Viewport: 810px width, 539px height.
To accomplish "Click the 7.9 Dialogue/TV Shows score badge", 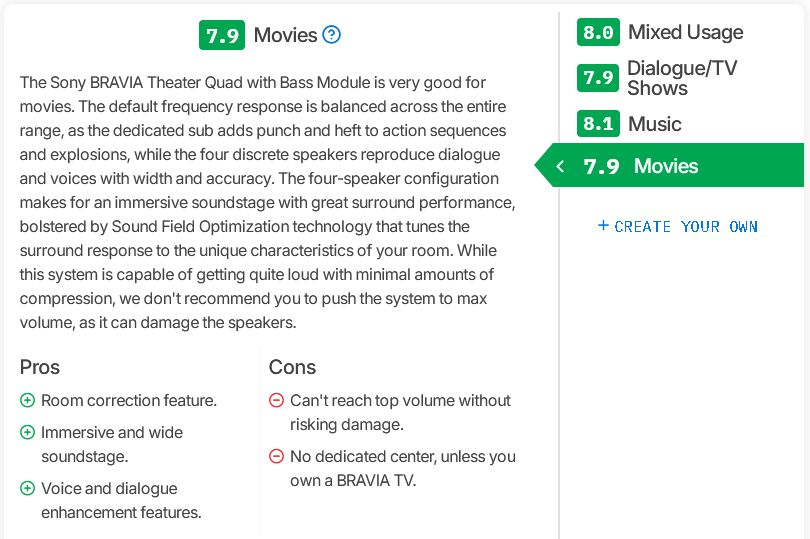I will (x=598, y=78).
